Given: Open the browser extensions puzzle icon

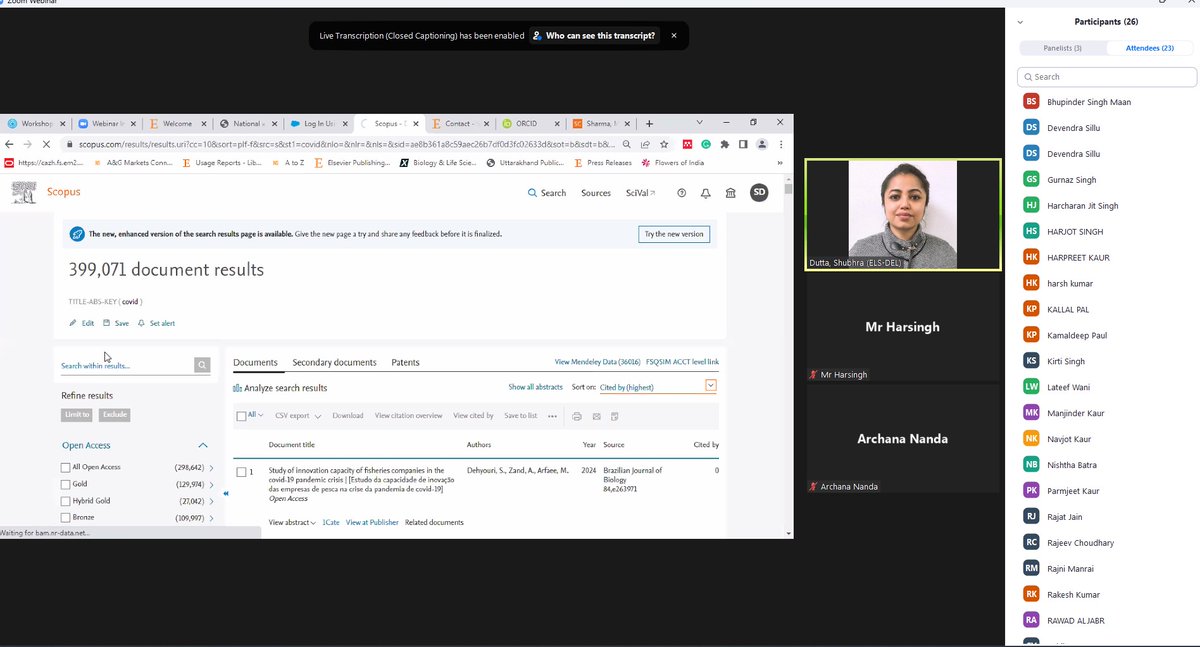Looking at the screenshot, I should coord(724,144).
